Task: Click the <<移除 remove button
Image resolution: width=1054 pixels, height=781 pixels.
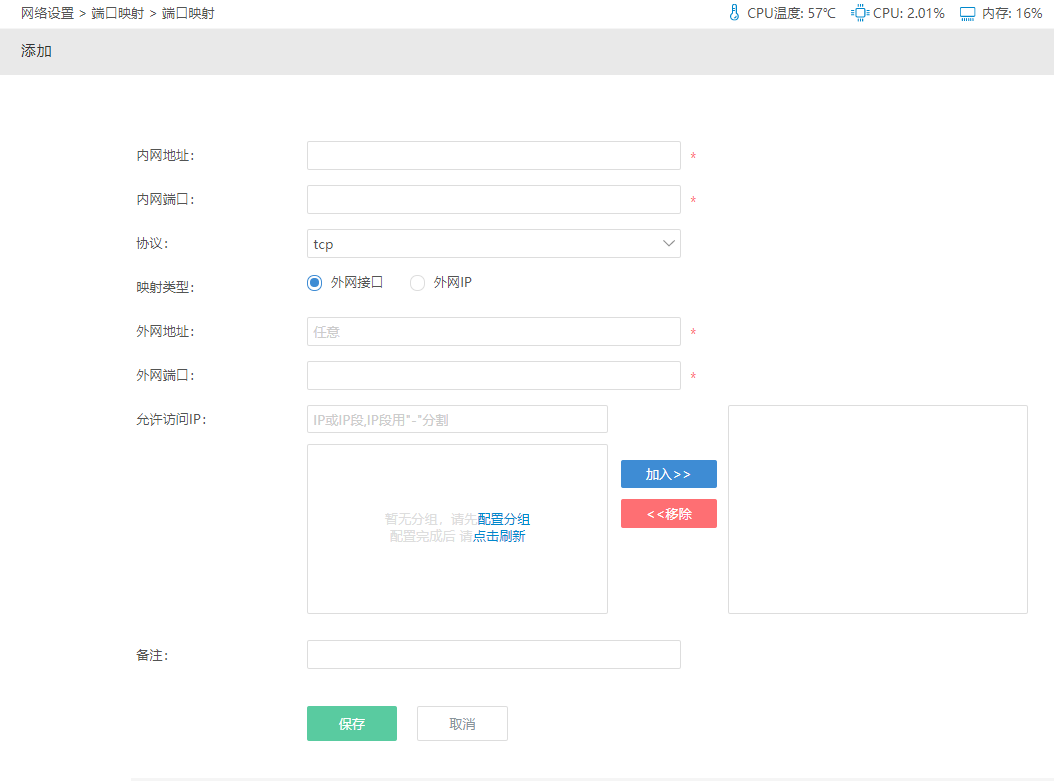Action: [x=668, y=513]
